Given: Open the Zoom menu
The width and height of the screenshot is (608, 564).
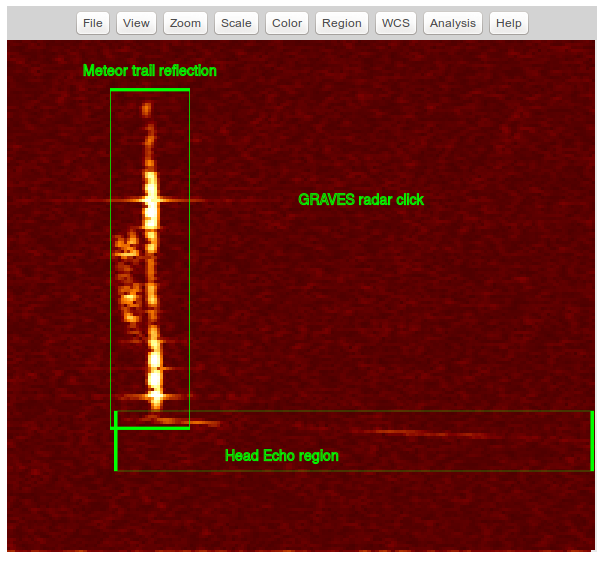Looking at the screenshot, I should 185,23.
